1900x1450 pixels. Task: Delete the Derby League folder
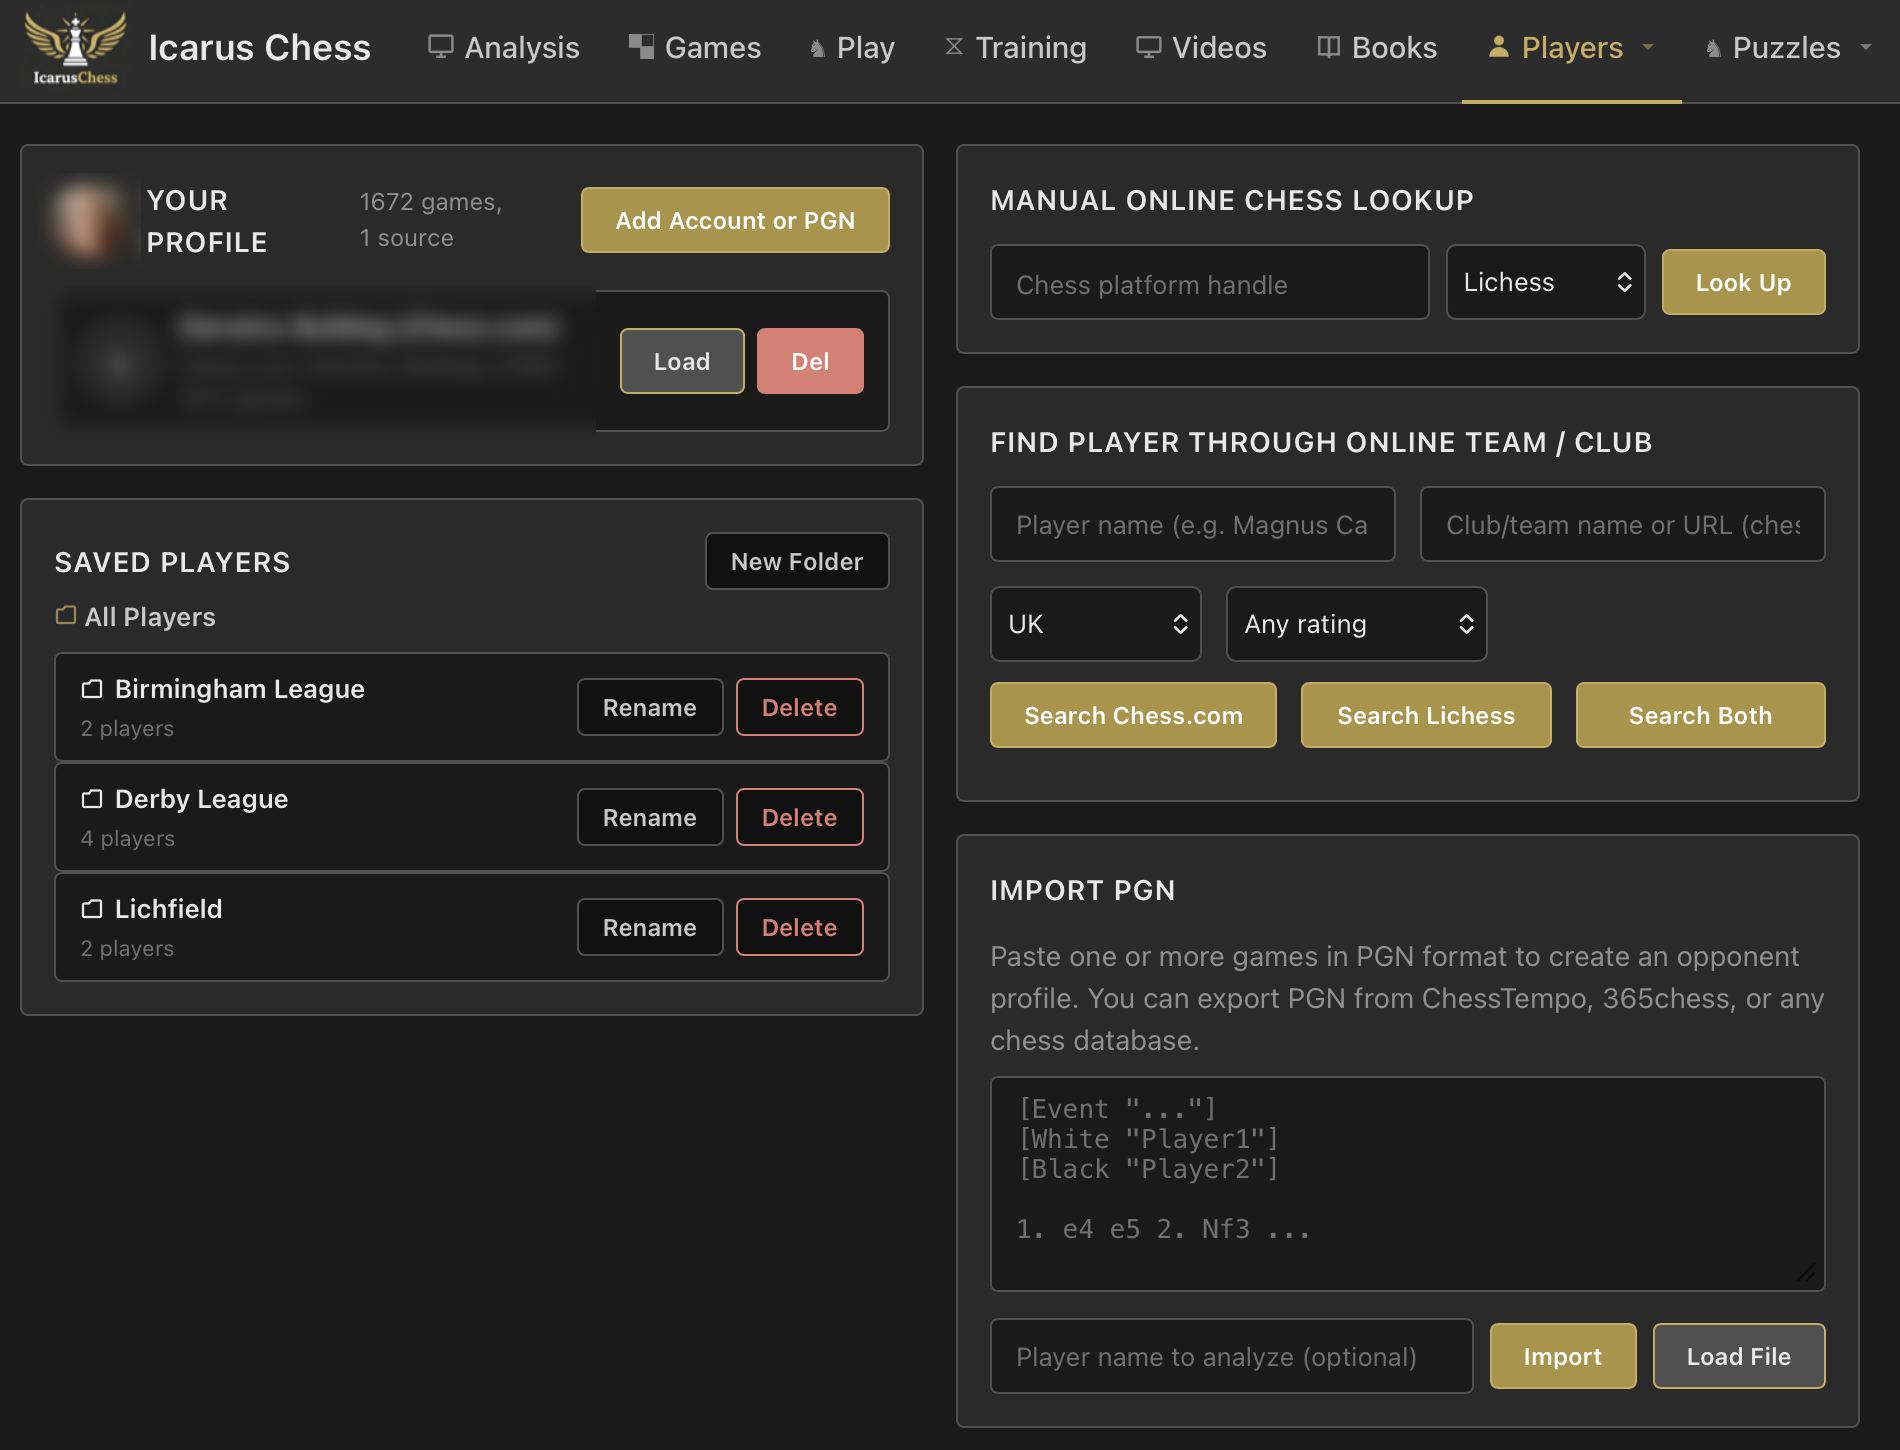click(799, 818)
